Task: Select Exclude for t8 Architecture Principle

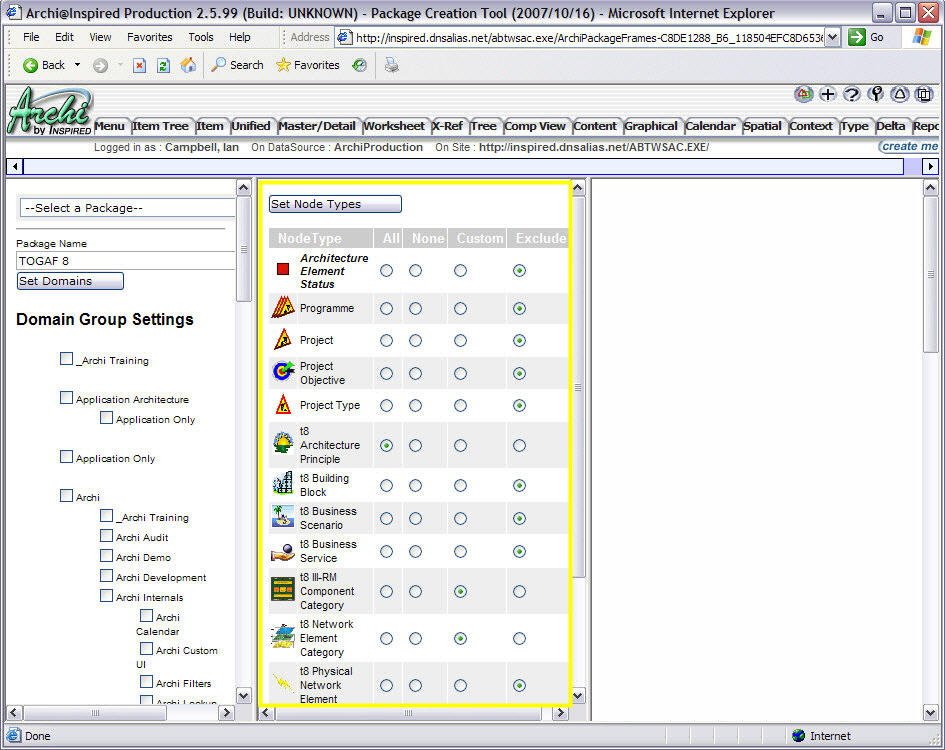Action: 519,445
